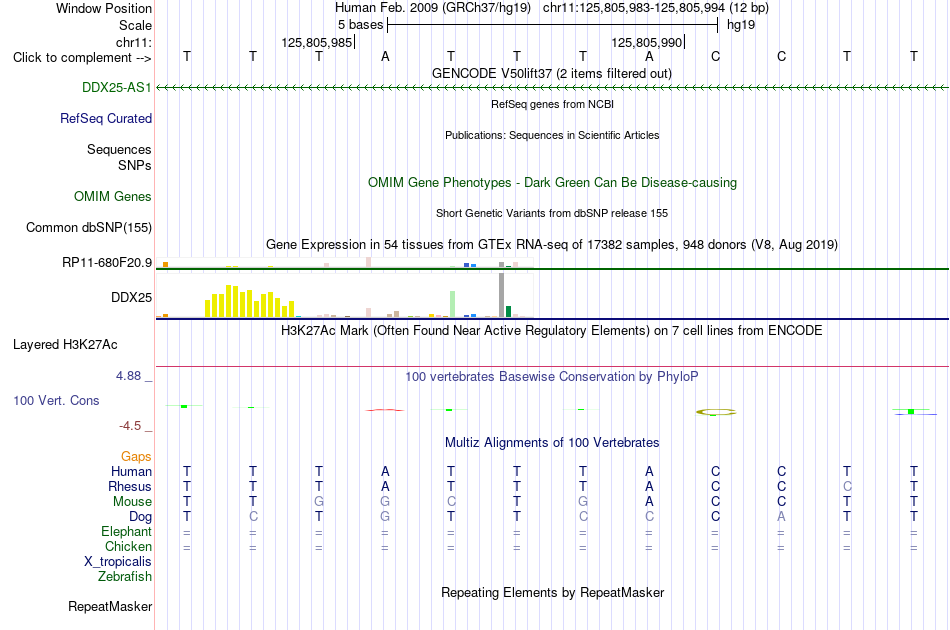Open the 'RefSeq genes from NCBI' track title
Image resolution: width=950 pixels, height=630 pixels.
pyautogui.click(x=552, y=104)
